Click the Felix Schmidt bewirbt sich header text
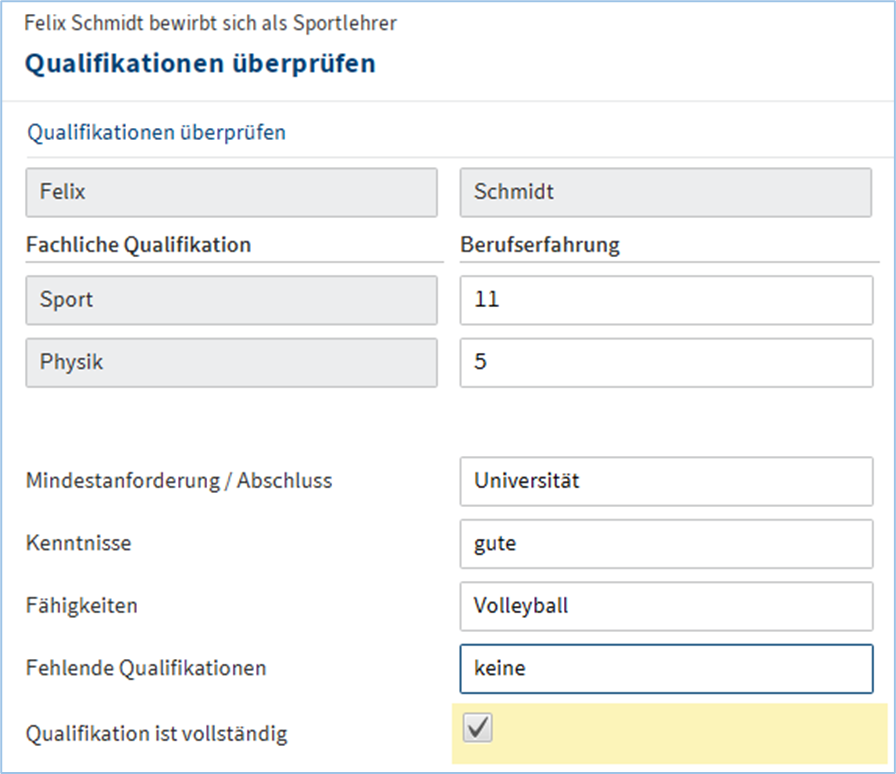This screenshot has width=896, height=774. [x=210, y=23]
